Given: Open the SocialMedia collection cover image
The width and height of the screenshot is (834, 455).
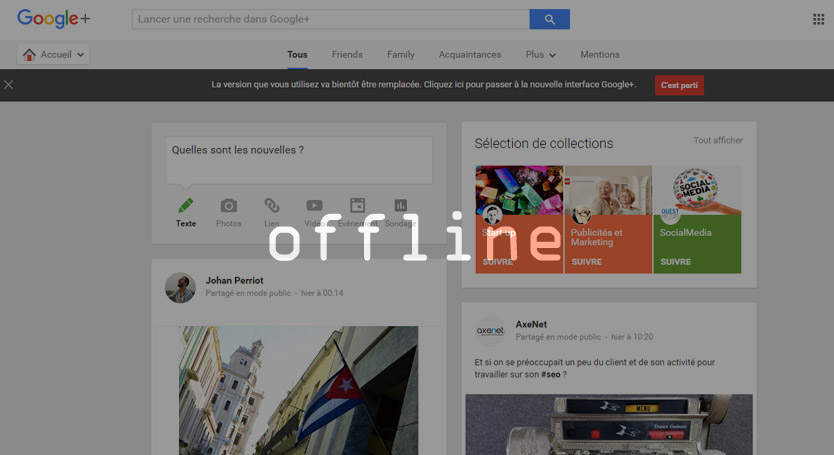Looking at the screenshot, I should [697, 190].
